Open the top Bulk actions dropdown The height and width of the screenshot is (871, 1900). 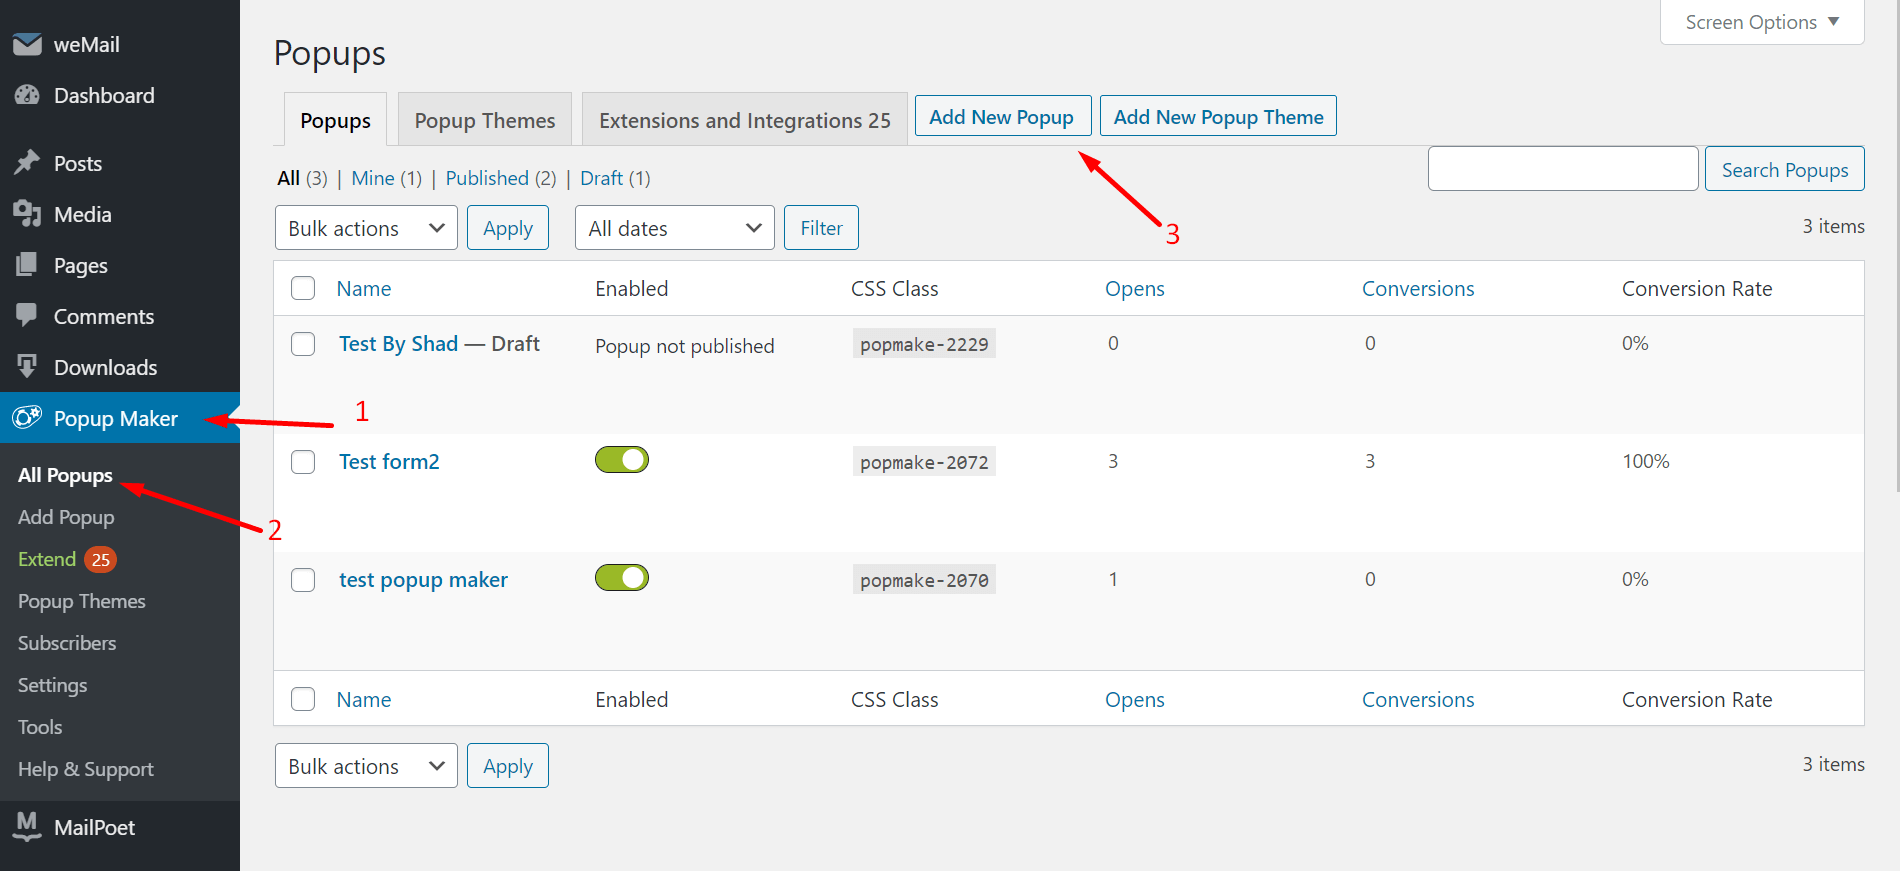[x=366, y=228]
